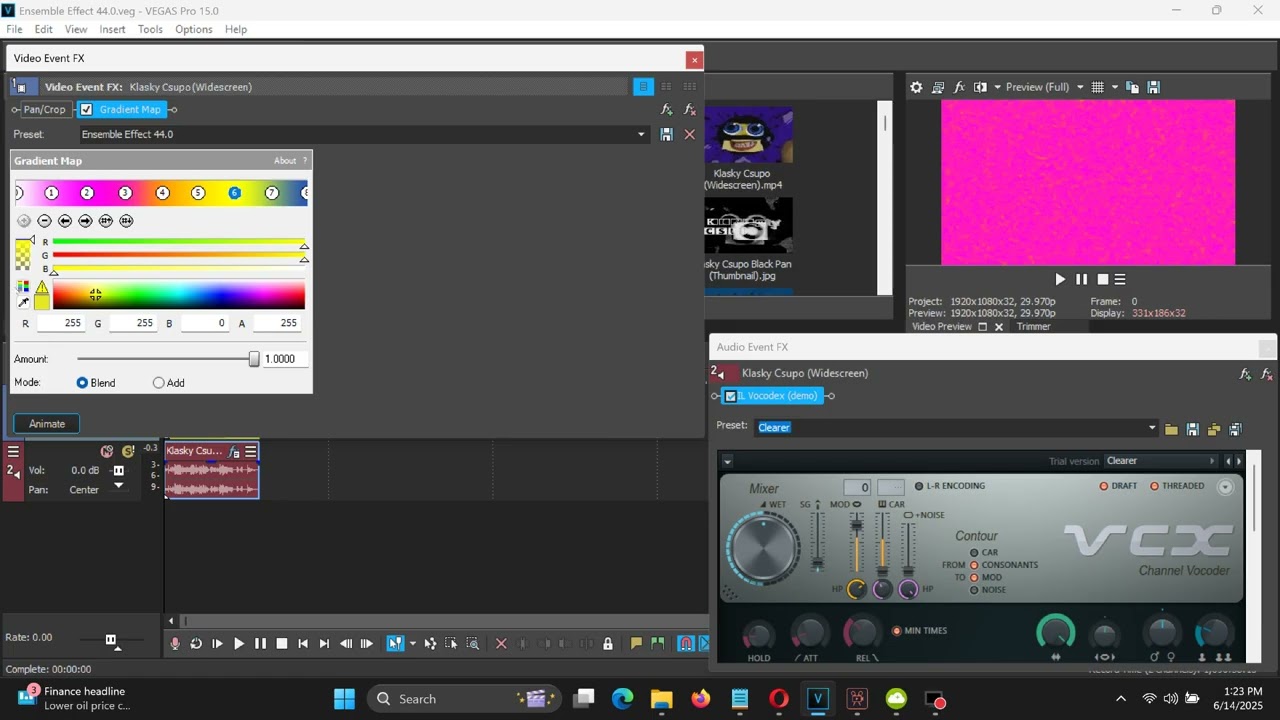The width and height of the screenshot is (1280, 720).
Task: Open the File menu
Action: click(x=14, y=29)
